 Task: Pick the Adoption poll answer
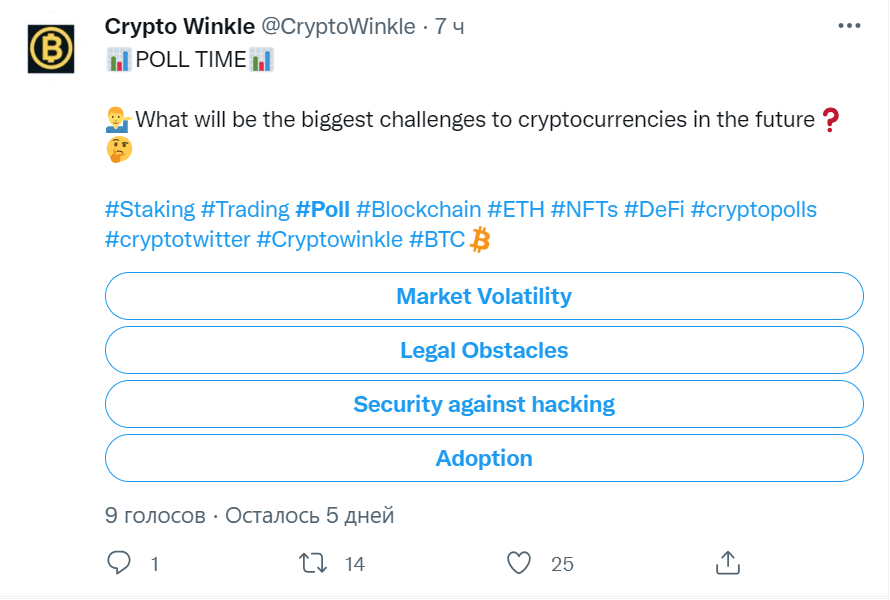(484, 458)
